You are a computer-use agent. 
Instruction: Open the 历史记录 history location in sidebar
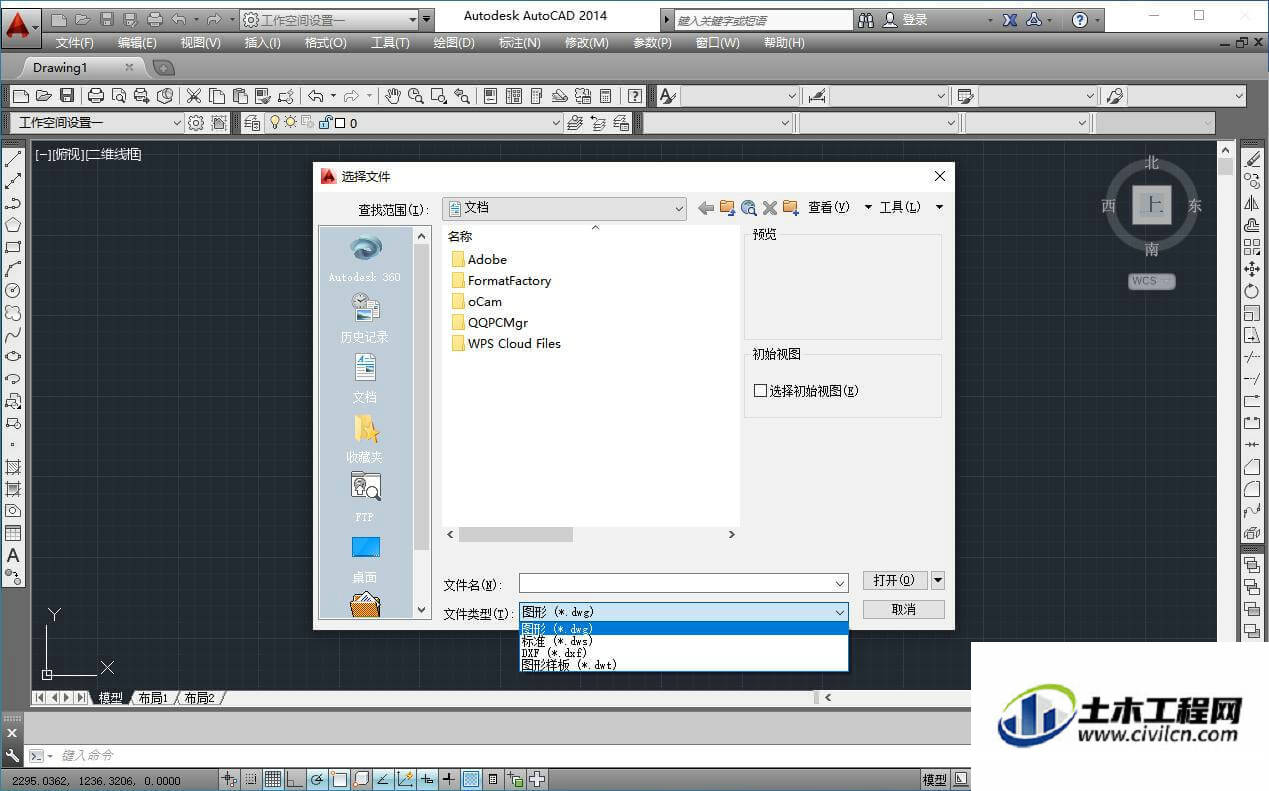[365, 316]
